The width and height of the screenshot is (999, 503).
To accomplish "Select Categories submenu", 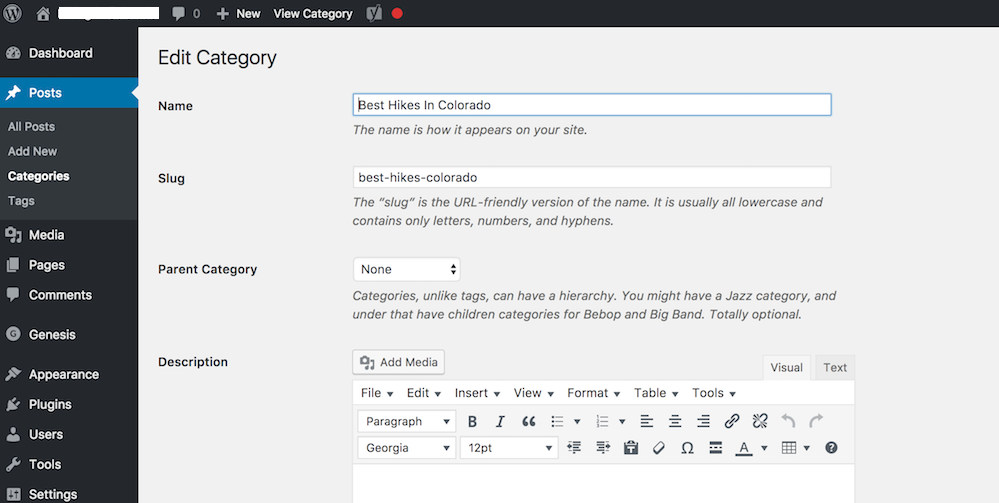I will (39, 176).
